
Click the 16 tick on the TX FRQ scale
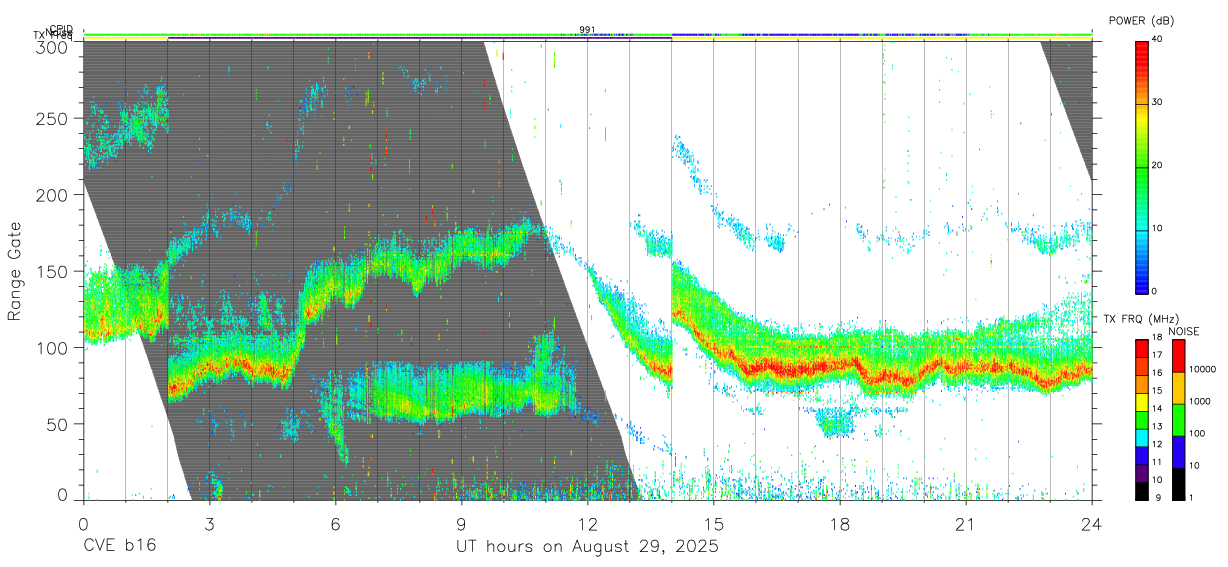(x=1157, y=373)
